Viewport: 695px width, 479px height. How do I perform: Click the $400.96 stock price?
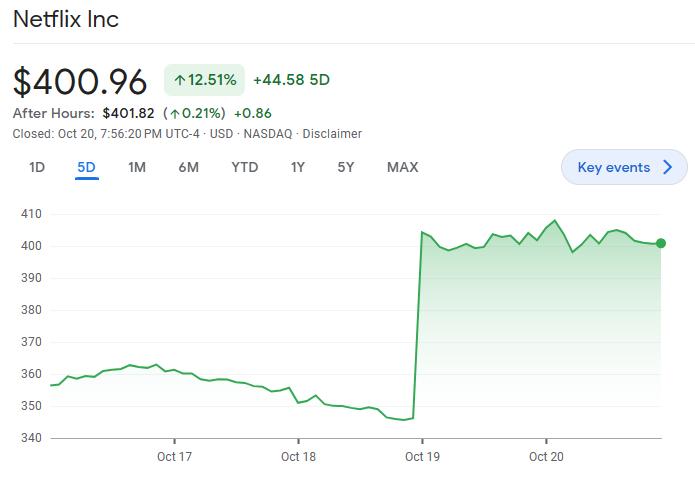(x=80, y=81)
